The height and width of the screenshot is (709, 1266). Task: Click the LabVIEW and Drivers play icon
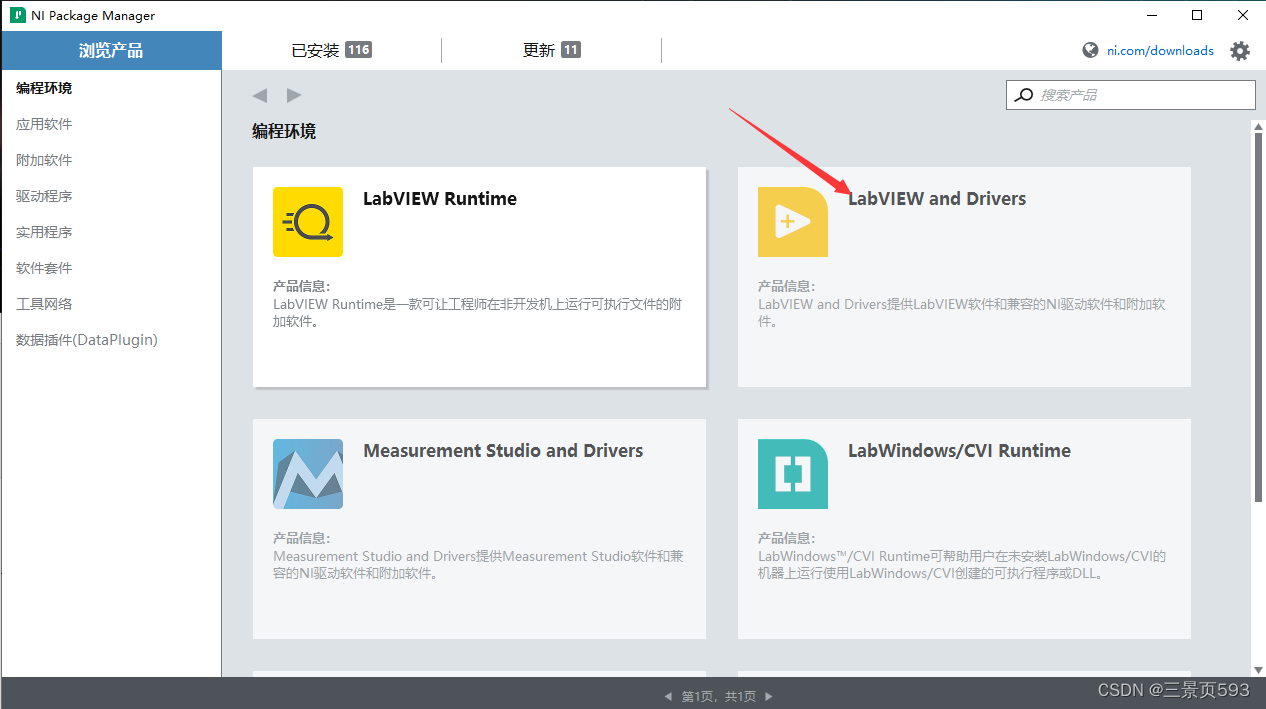(792, 222)
